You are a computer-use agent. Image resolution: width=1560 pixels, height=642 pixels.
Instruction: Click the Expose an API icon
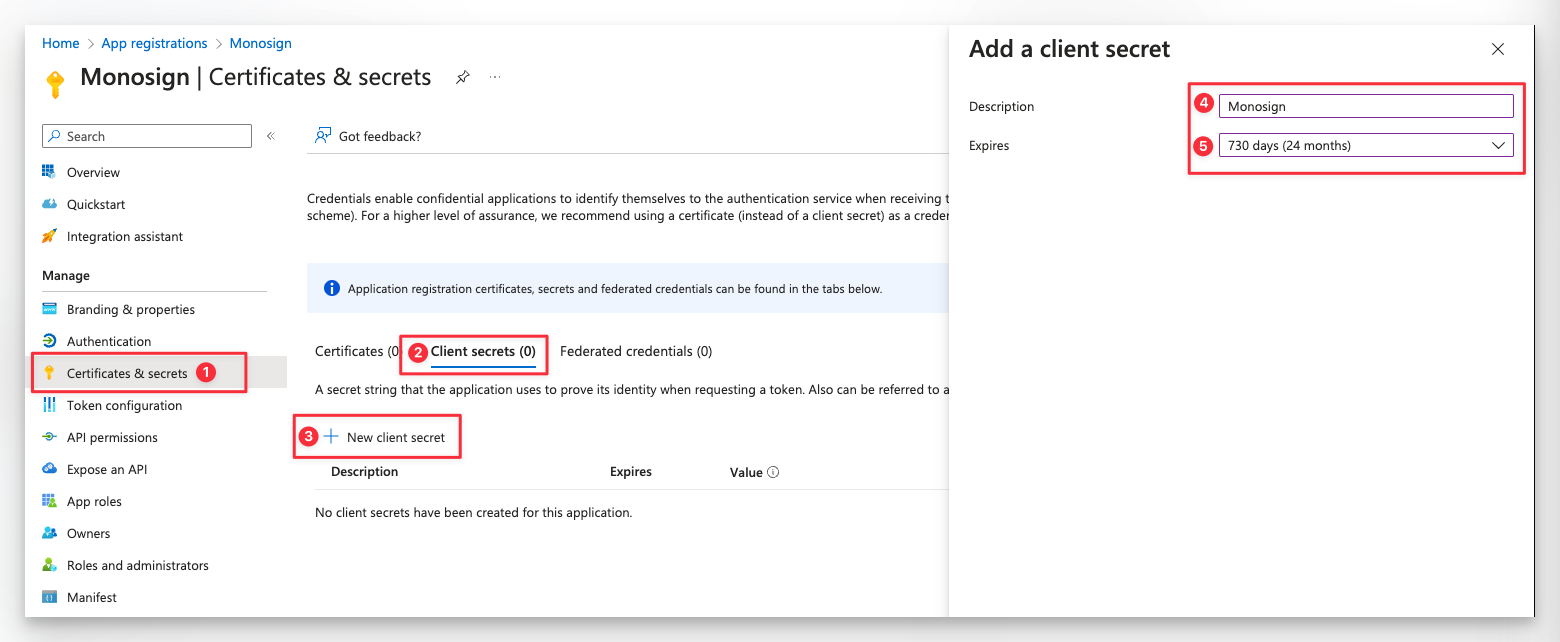click(x=49, y=469)
